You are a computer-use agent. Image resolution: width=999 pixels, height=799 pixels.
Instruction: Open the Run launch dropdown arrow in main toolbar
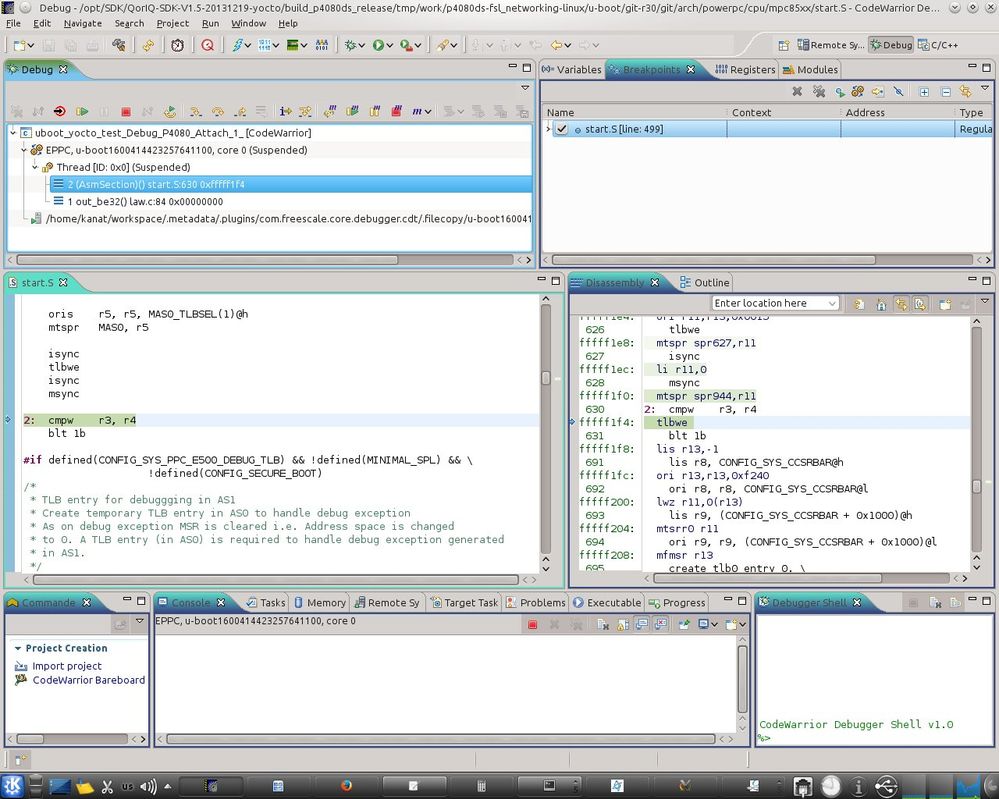pos(392,46)
